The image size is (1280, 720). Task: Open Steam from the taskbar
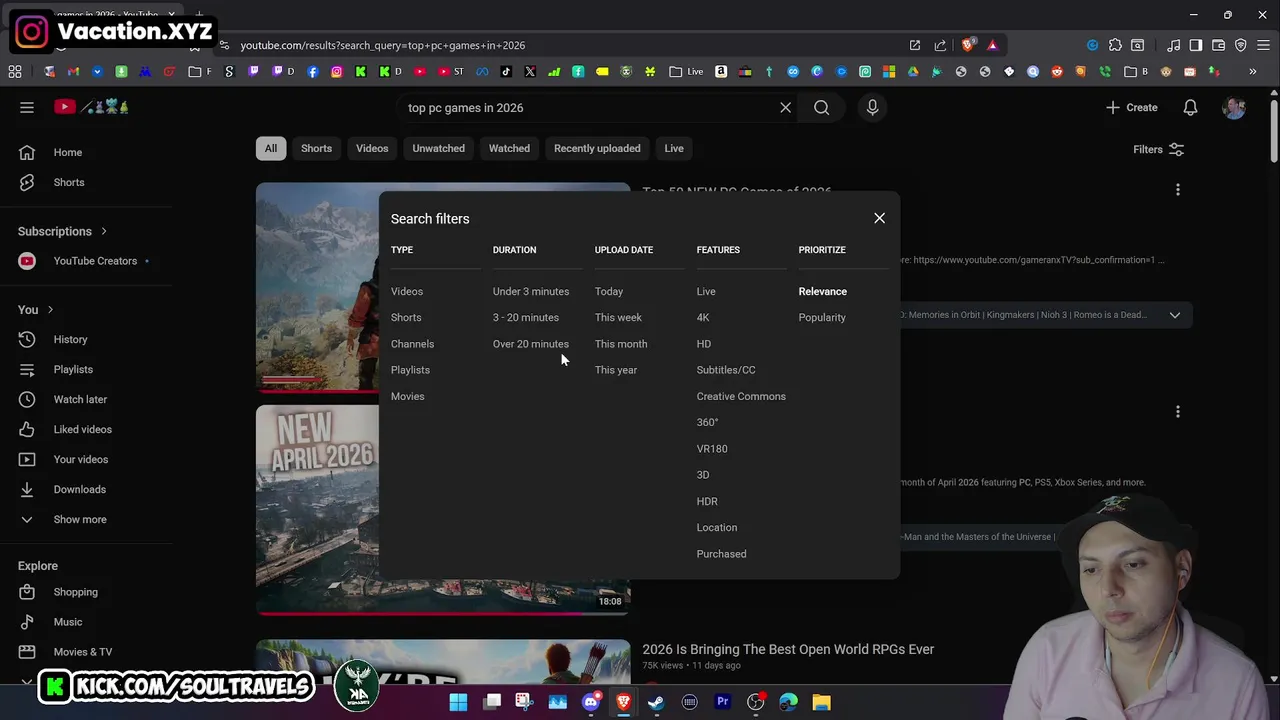coord(656,702)
